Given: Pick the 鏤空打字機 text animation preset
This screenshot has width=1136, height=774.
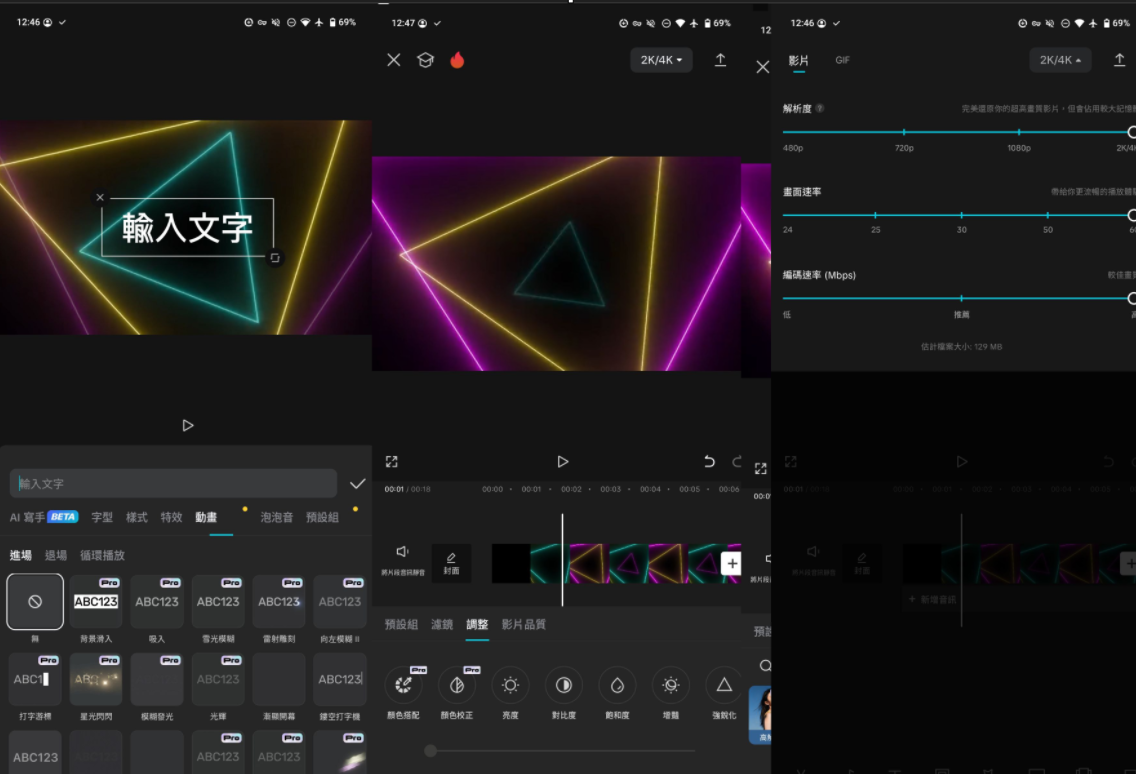Looking at the screenshot, I should pos(340,679).
